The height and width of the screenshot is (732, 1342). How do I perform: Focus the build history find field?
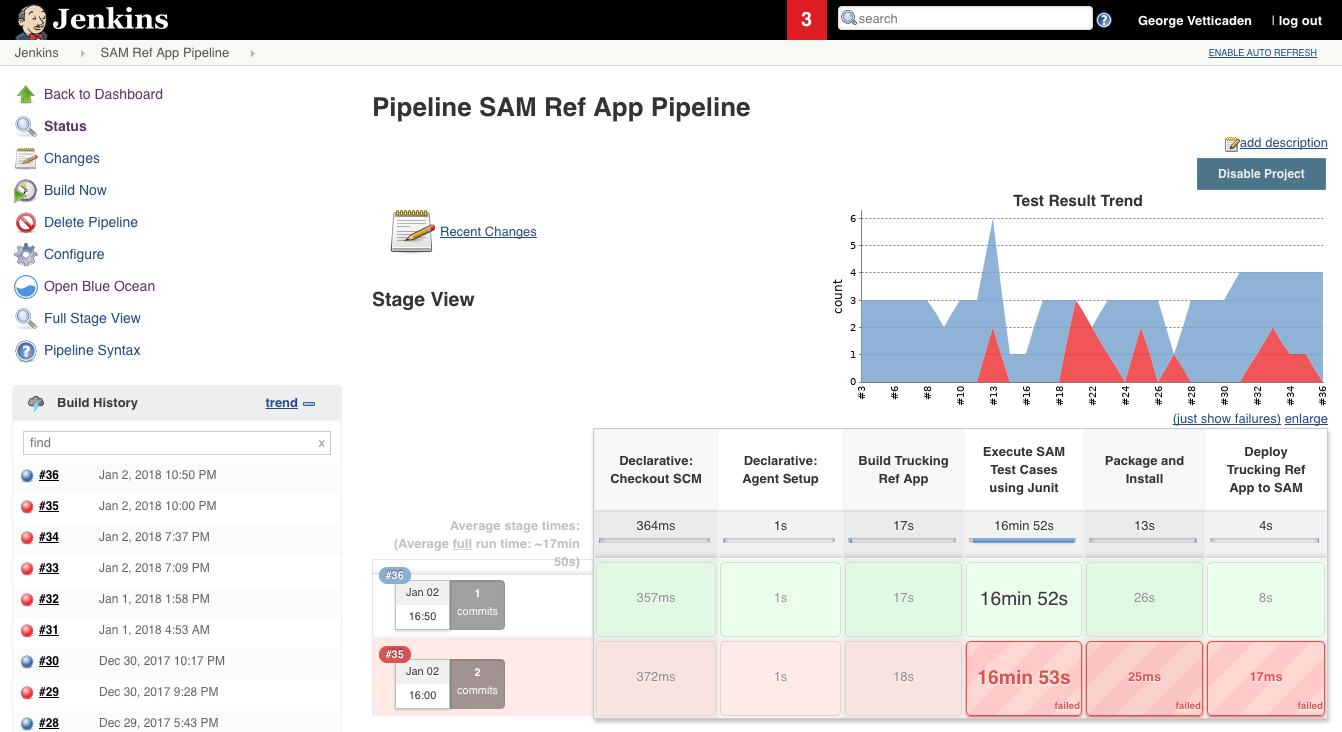click(x=176, y=443)
